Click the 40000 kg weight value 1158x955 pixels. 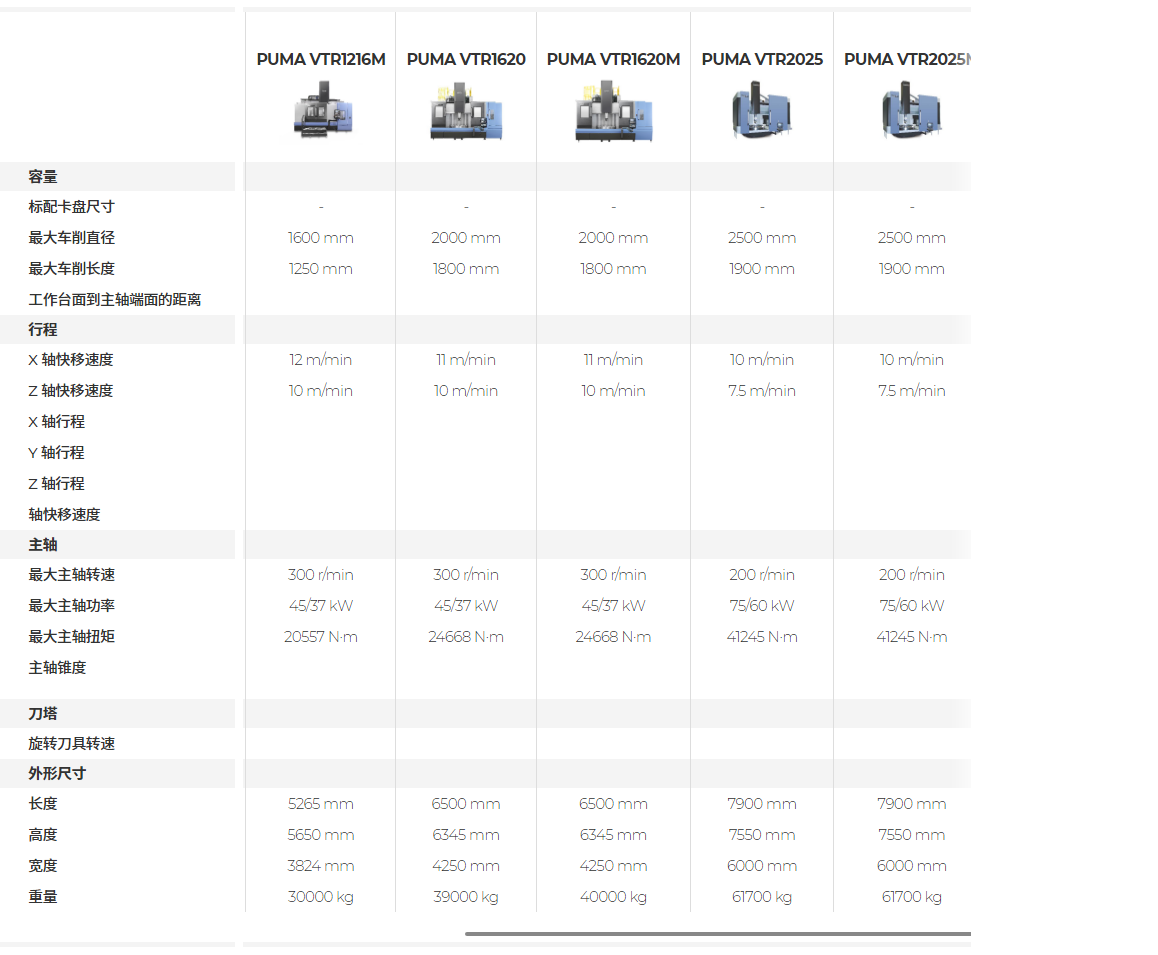click(613, 897)
